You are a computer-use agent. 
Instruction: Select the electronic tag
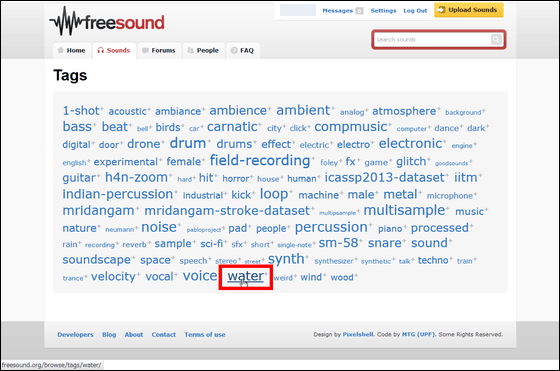pyautogui.click(x=410, y=144)
